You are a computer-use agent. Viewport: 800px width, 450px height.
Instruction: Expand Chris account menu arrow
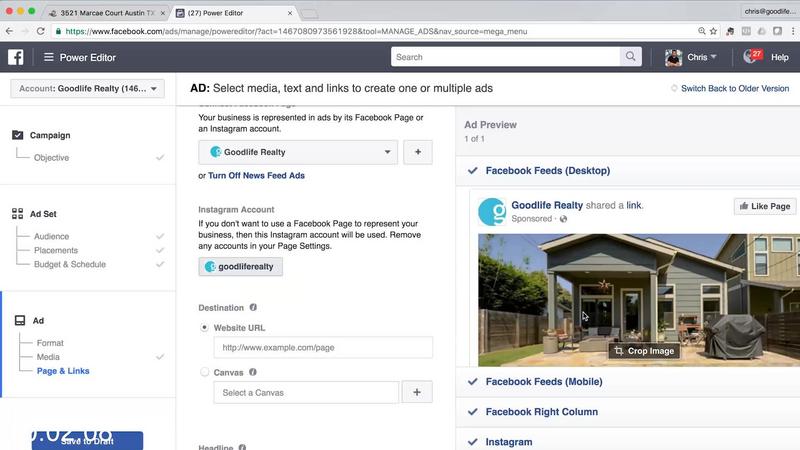713,57
